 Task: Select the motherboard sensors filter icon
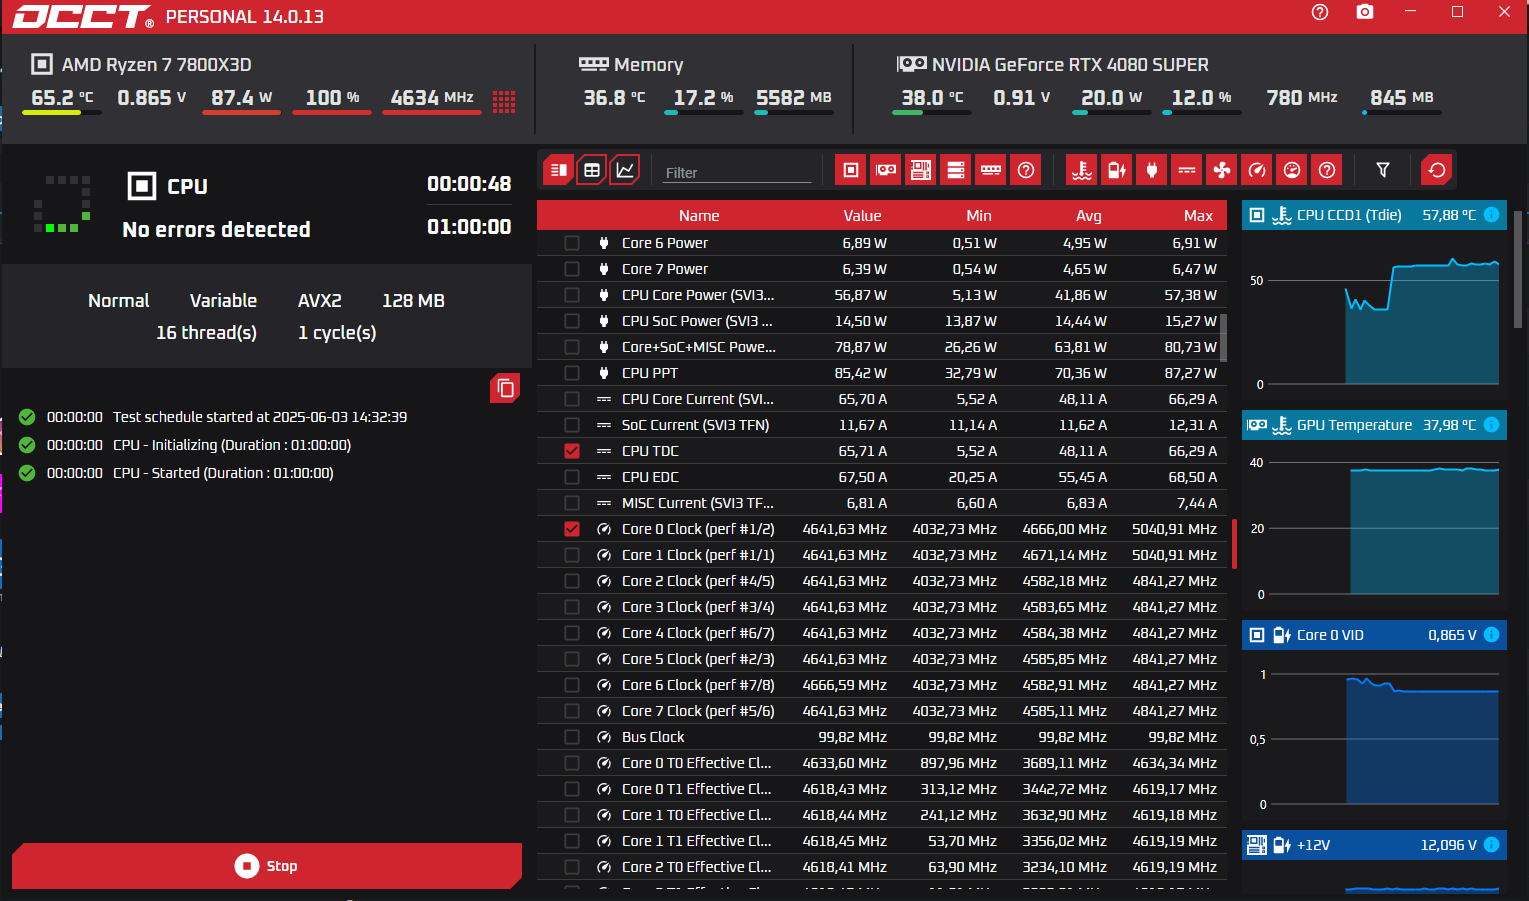[x=921, y=170]
